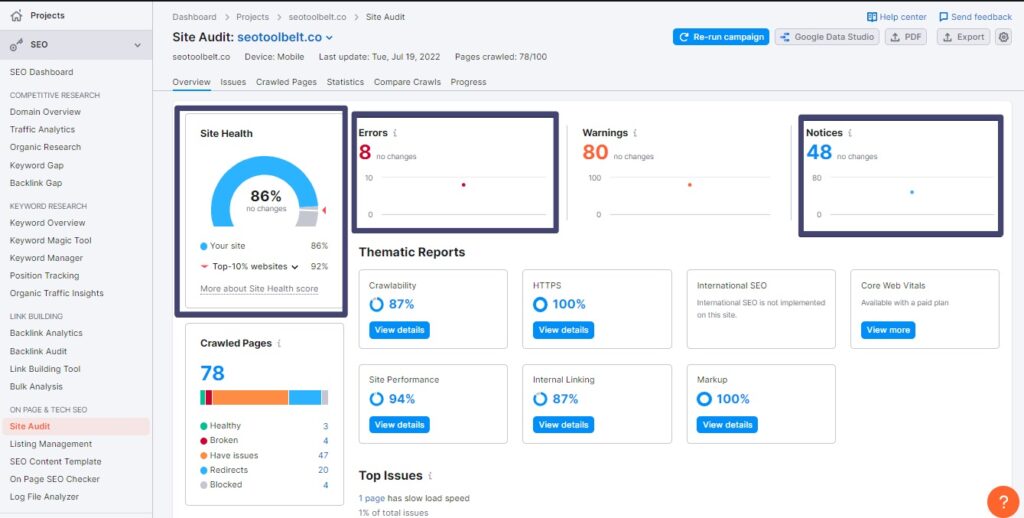View details for Internal Linking
Screen dimensions: 1024x518
point(563,425)
